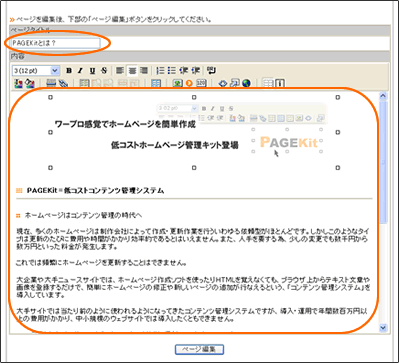399x363 pixels.
Task: Click the line break icon after indent buttons
Action: pos(211,71)
